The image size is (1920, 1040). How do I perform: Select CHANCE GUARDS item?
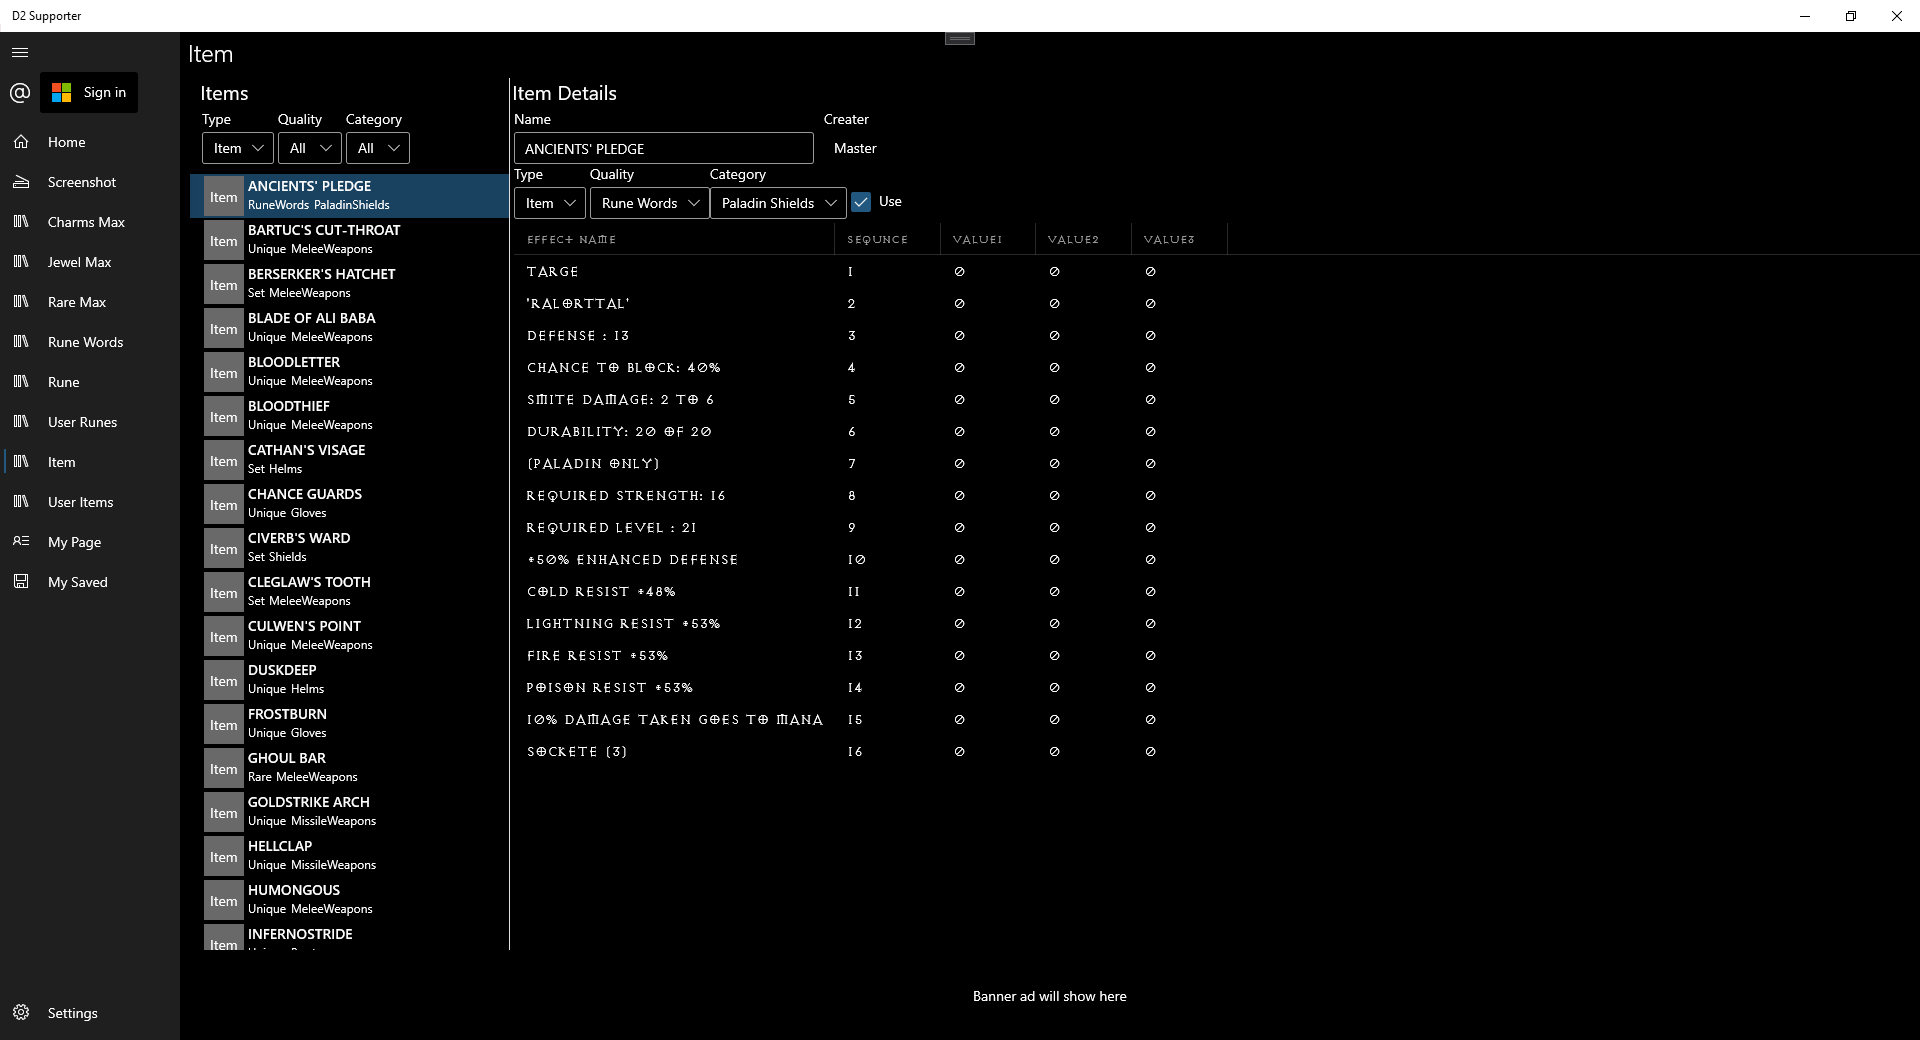pos(350,504)
